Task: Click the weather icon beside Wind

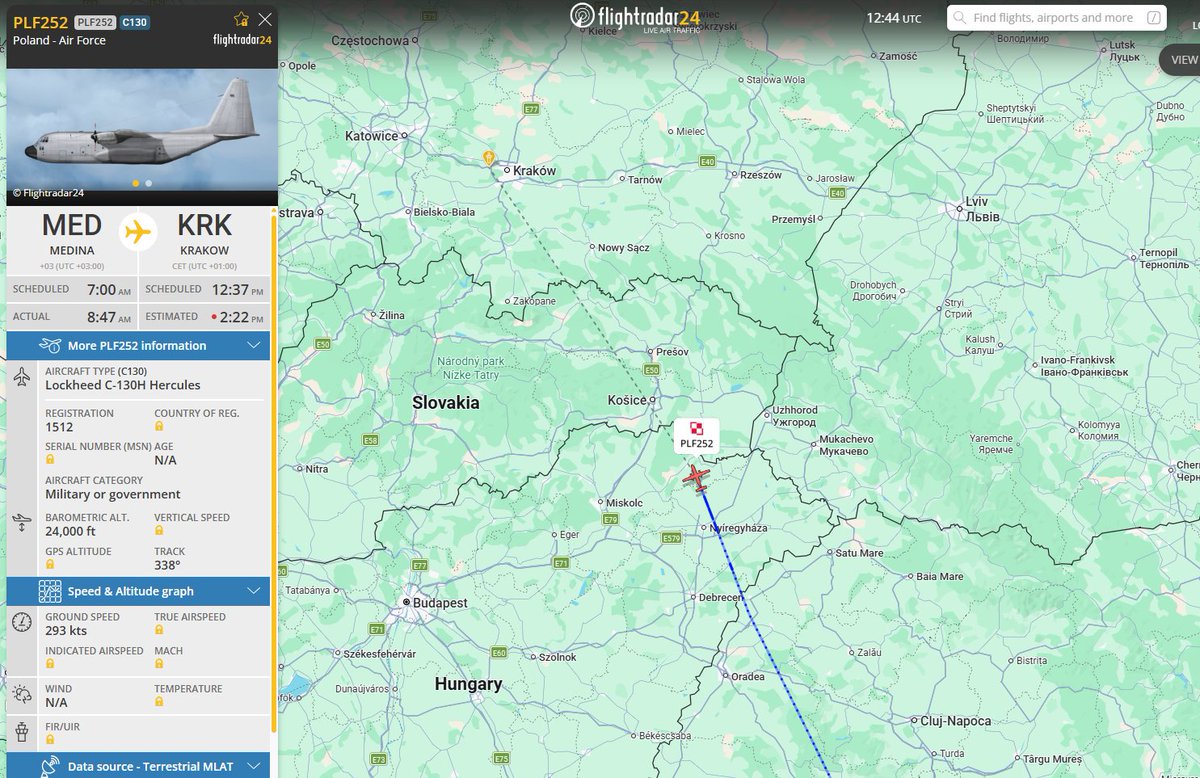Action: tap(22, 694)
